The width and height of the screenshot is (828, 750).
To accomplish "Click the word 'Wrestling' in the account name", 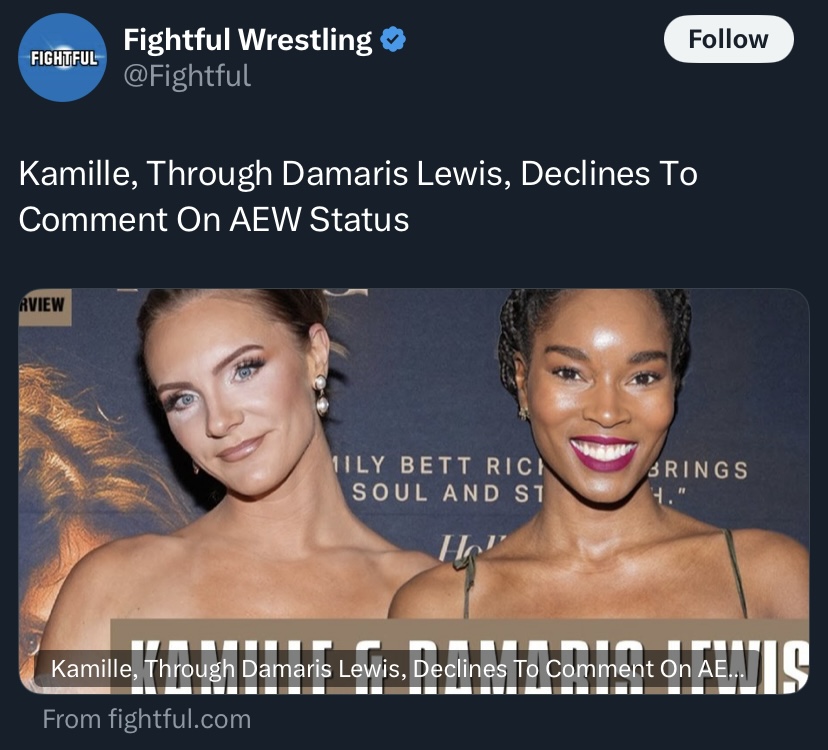I will tap(305, 40).
